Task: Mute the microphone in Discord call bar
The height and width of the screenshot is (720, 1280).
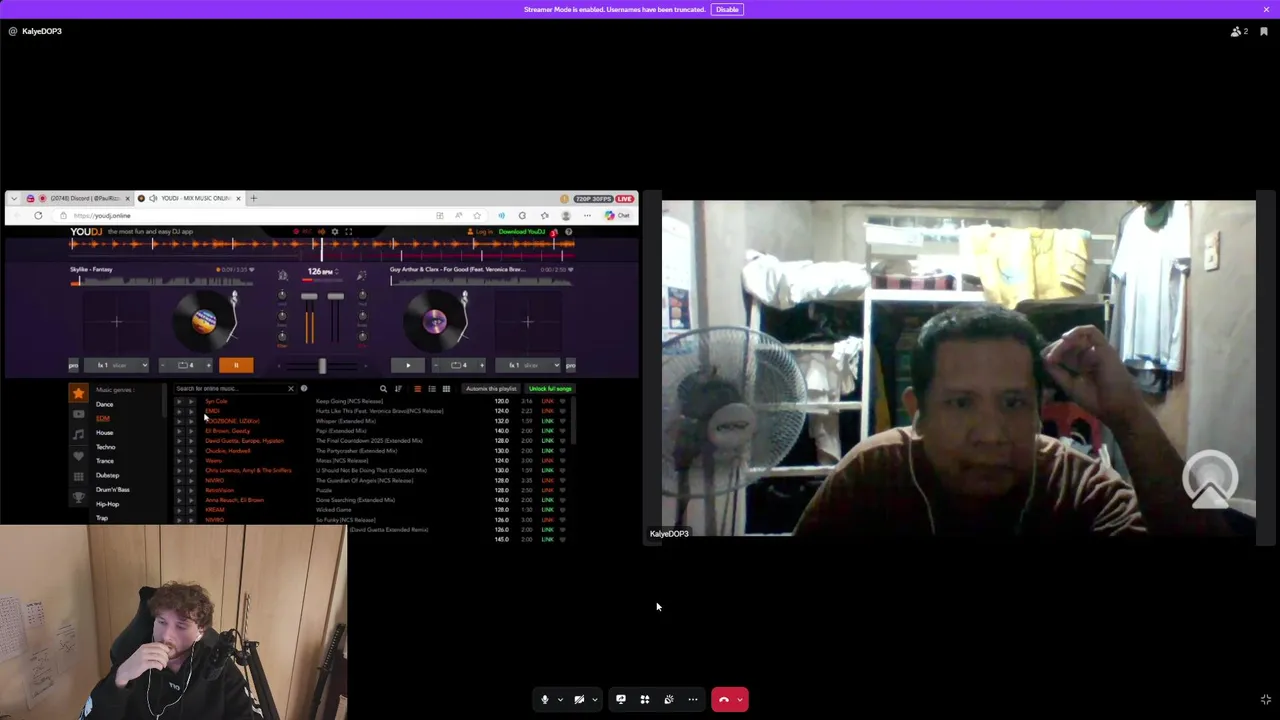Action: pyautogui.click(x=545, y=700)
